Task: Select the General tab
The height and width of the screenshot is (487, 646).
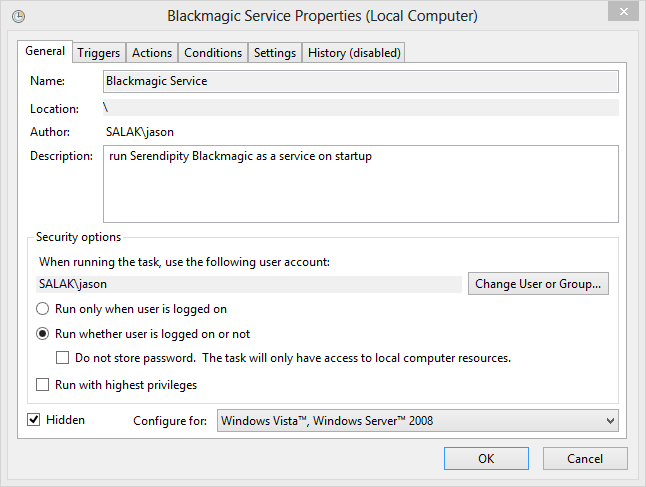Action: 45,51
